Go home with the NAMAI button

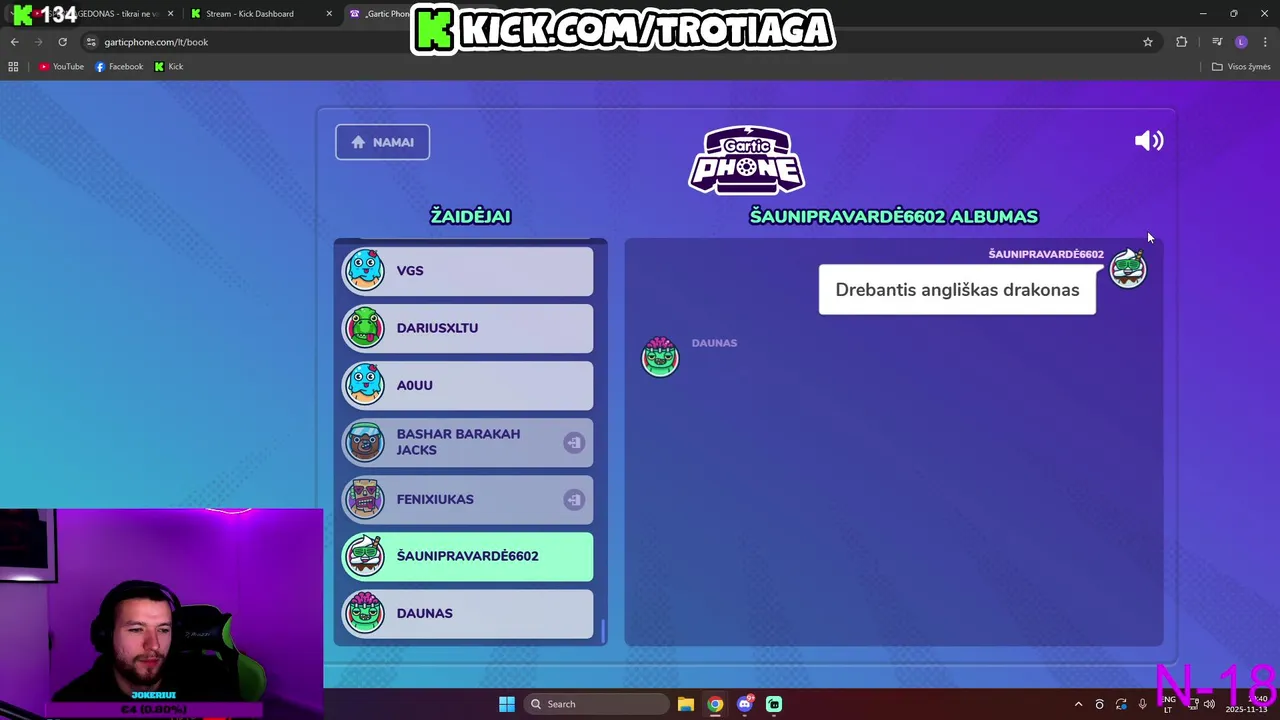(x=382, y=142)
